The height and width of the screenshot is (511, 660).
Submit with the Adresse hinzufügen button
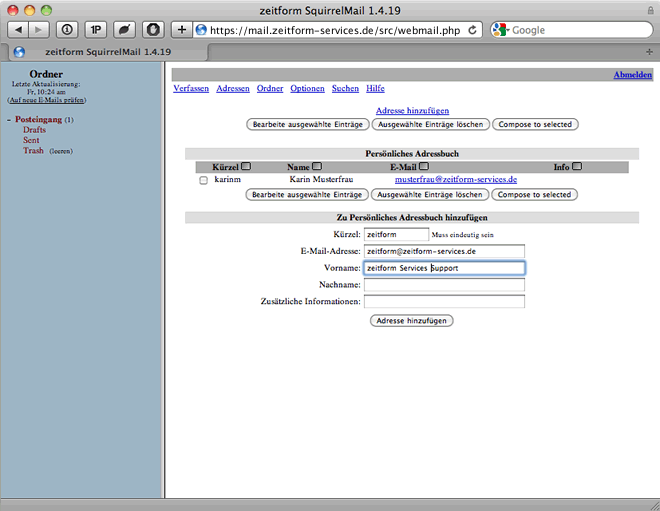point(411,321)
